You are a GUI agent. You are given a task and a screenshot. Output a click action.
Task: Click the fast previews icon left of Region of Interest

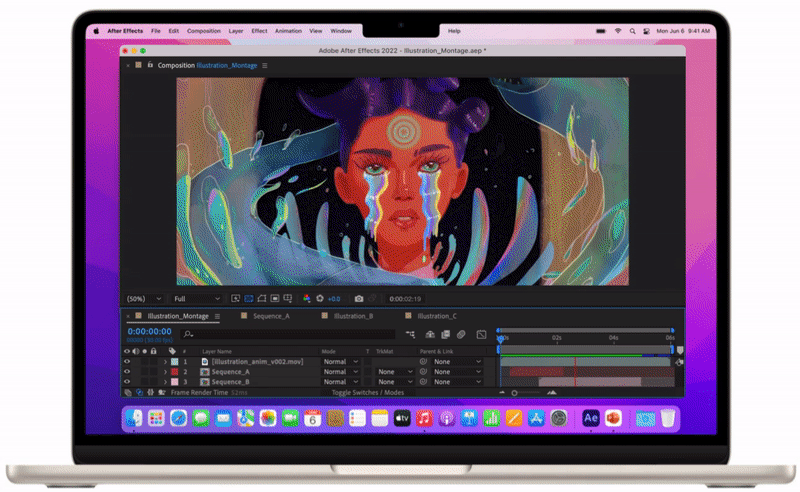click(x=235, y=299)
